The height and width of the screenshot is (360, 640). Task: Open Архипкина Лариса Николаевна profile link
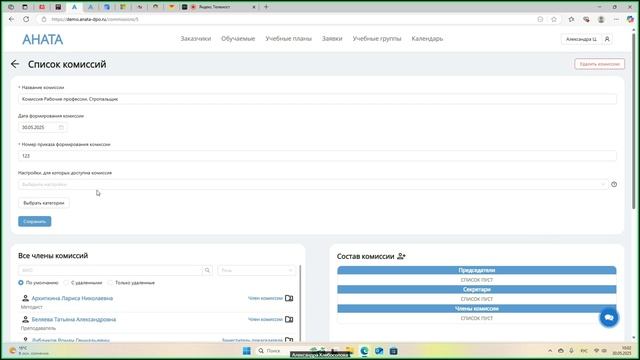(x=72, y=298)
